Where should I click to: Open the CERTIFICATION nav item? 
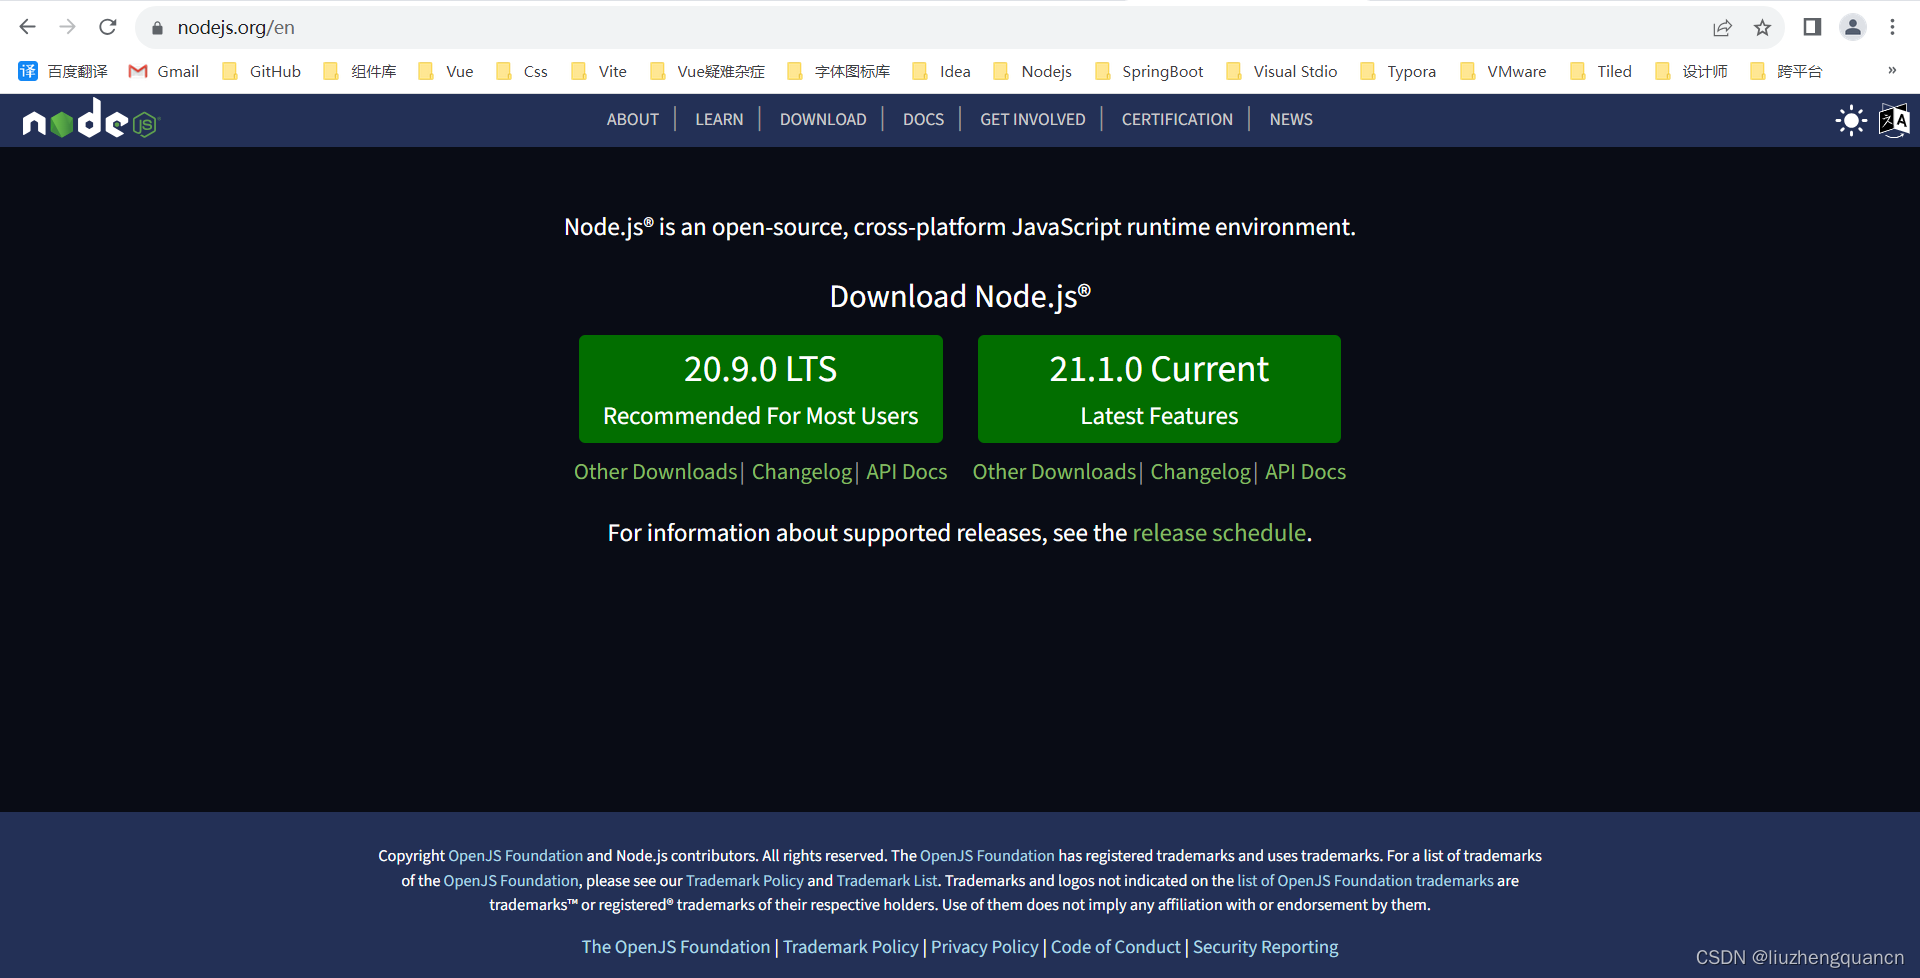pos(1177,119)
